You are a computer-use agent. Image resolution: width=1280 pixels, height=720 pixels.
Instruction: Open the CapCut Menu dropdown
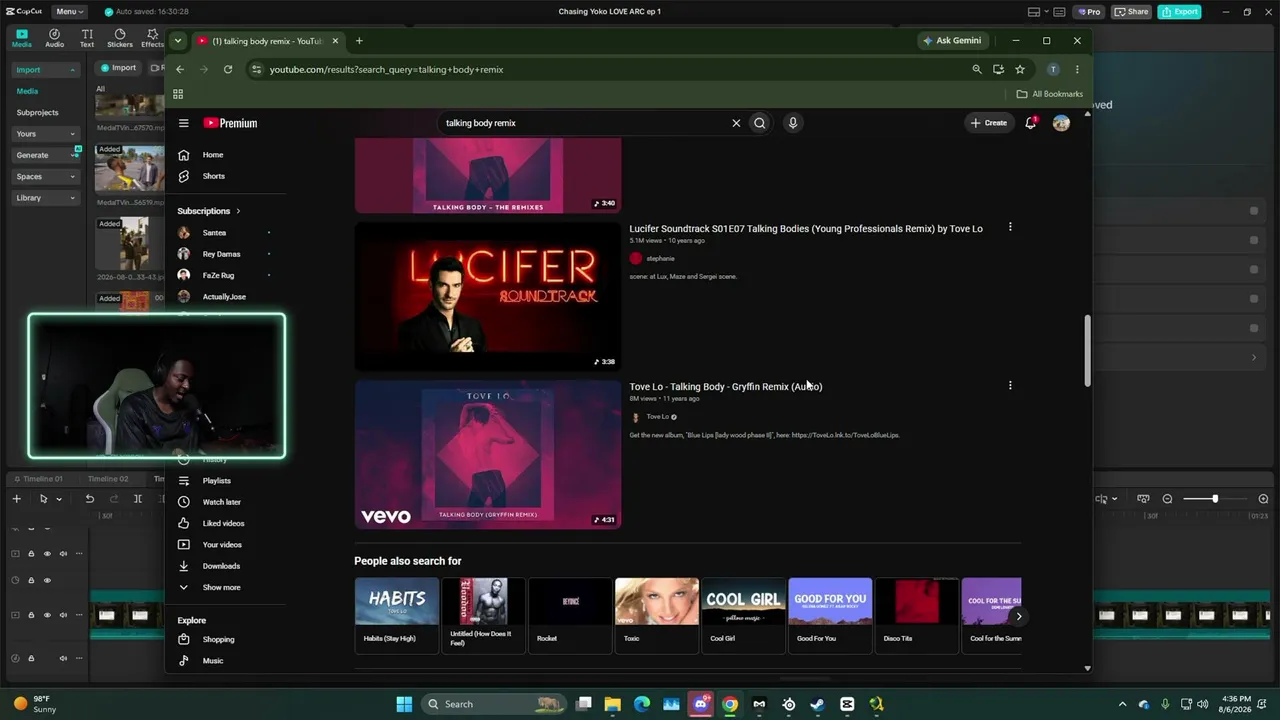click(70, 12)
